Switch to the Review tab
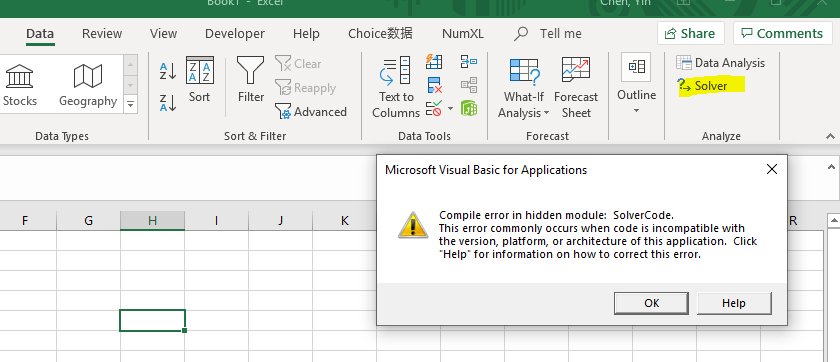840x362 pixels. coord(102,34)
